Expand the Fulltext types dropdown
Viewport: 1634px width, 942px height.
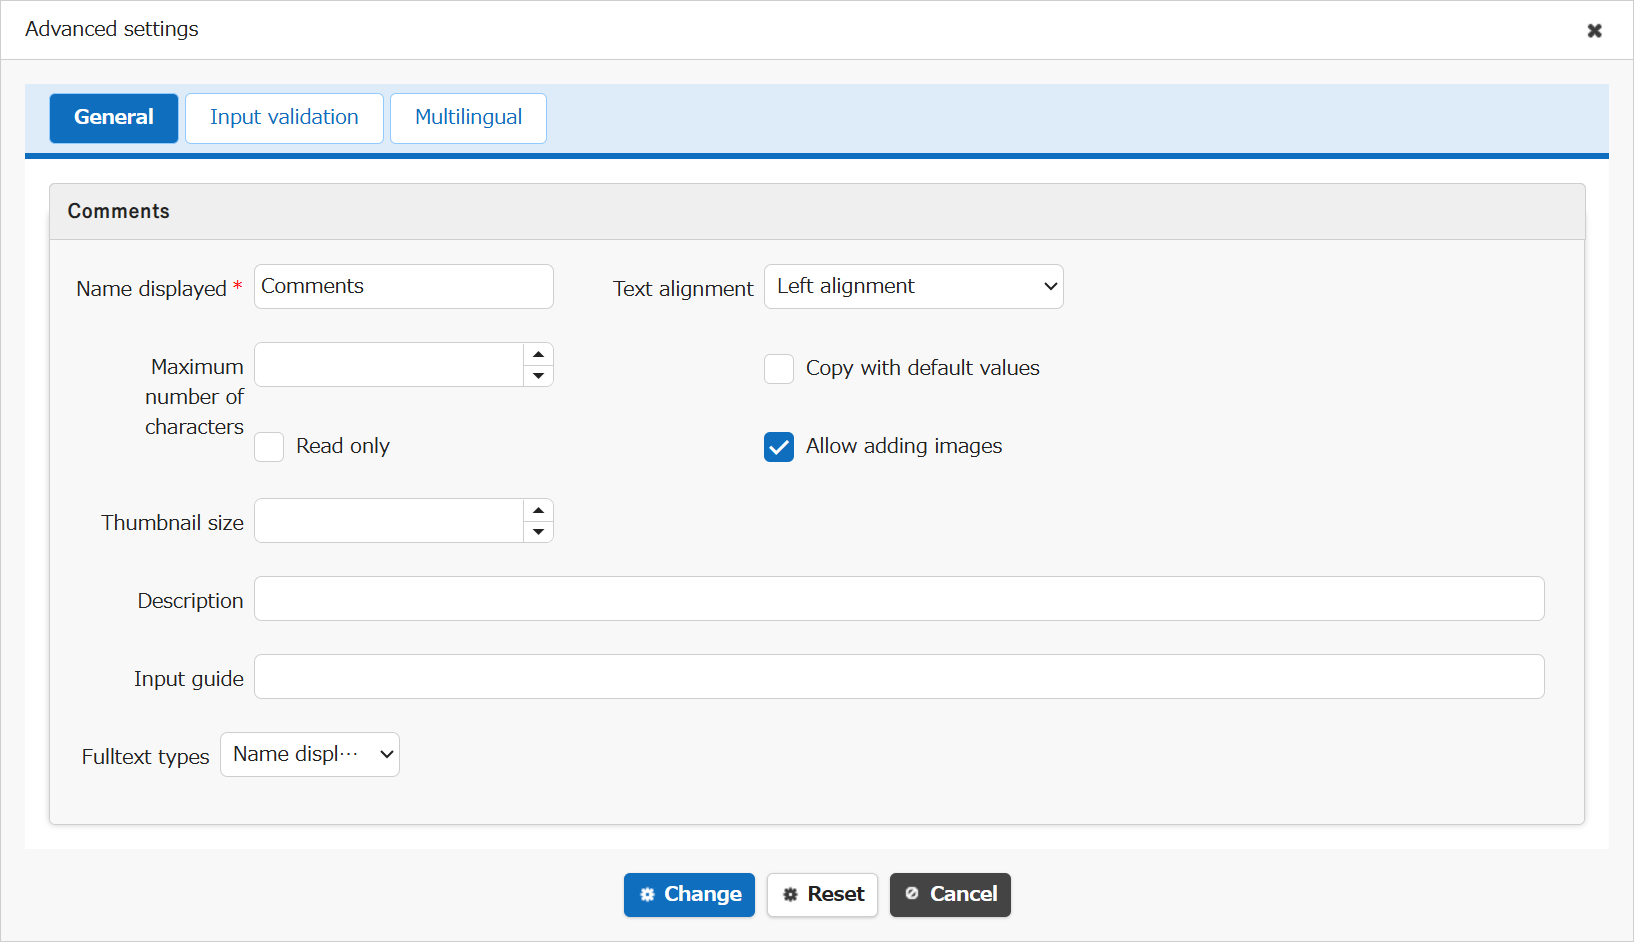pos(310,755)
